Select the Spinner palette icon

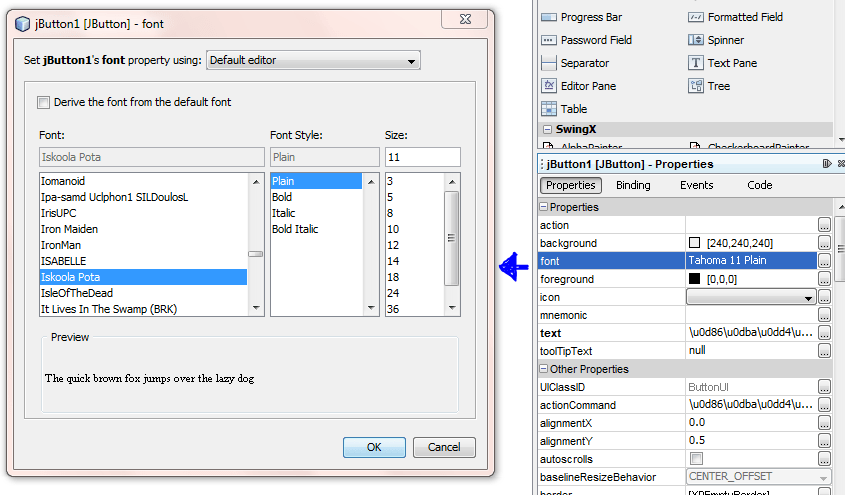(696, 40)
